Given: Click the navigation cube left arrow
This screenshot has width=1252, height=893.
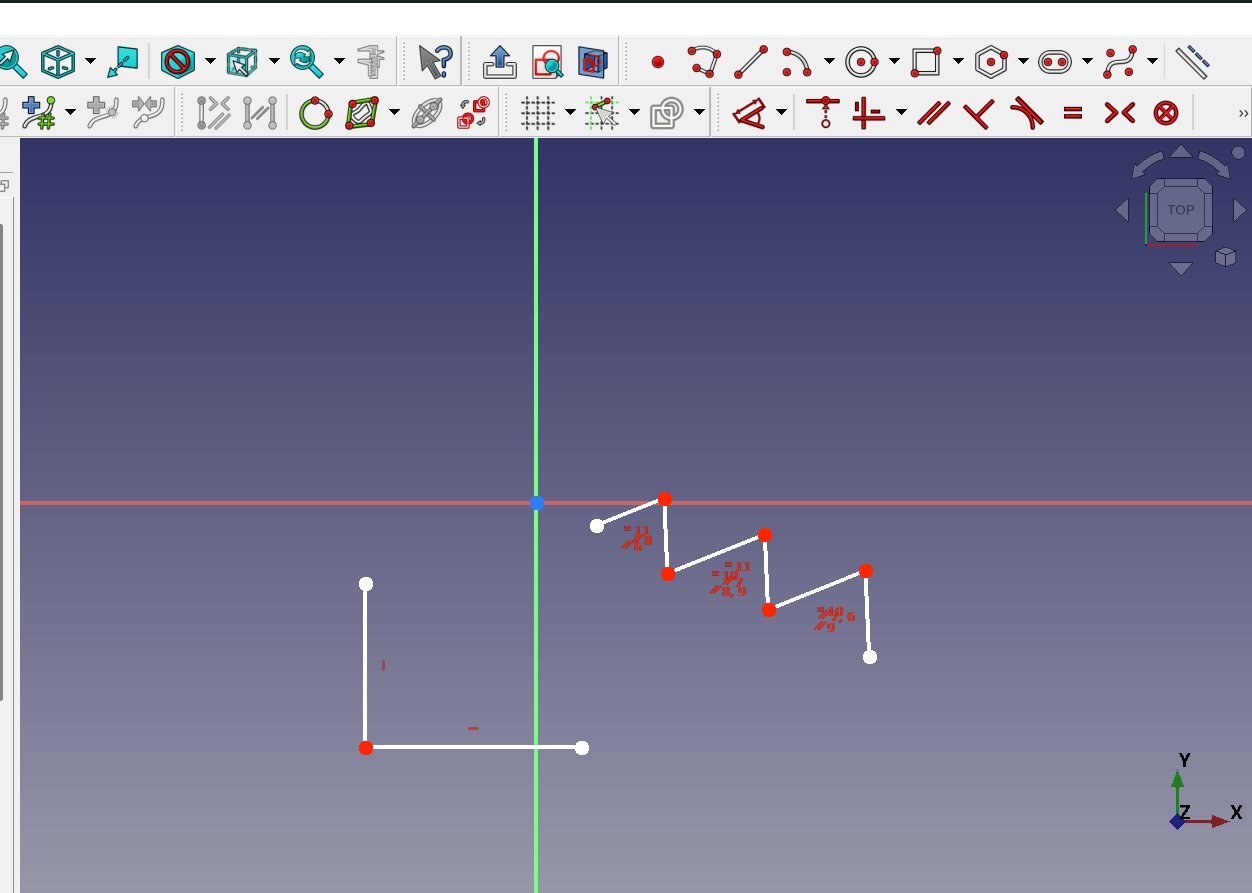Looking at the screenshot, I should coord(1122,210).
